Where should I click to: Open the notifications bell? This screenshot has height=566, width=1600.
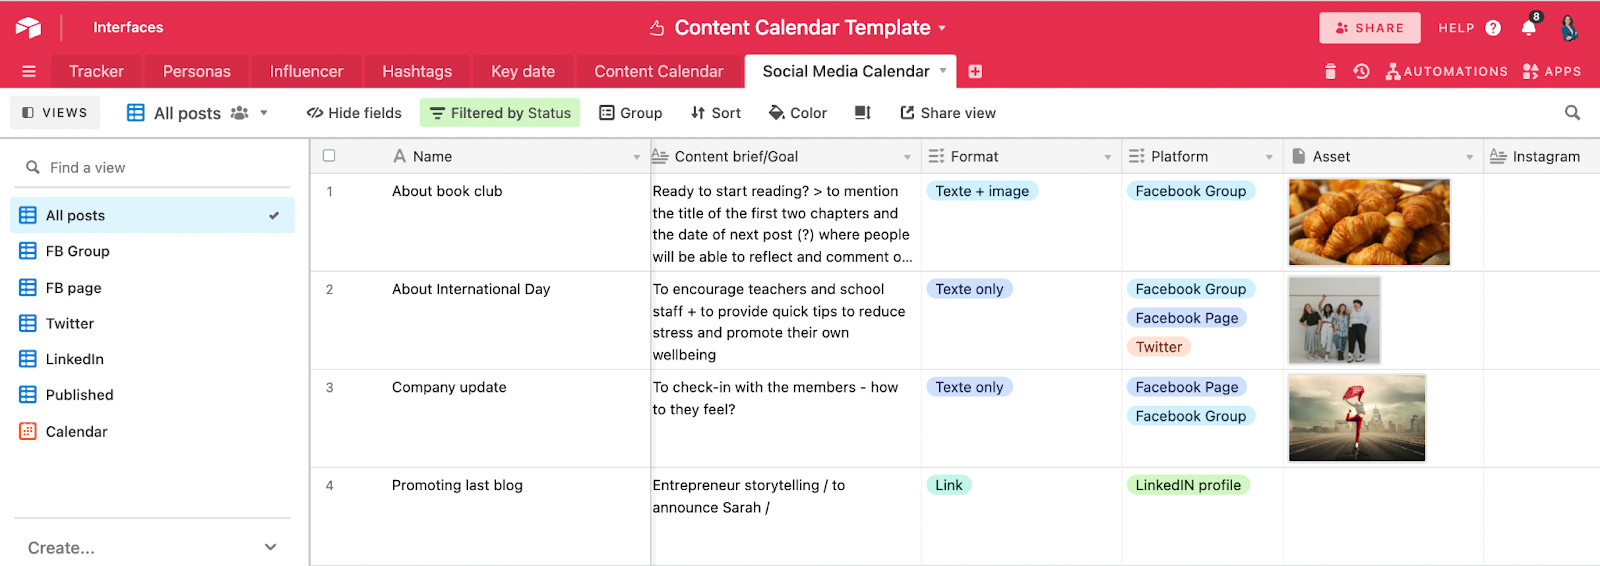pyautogui.click(x=1529, y=28)
